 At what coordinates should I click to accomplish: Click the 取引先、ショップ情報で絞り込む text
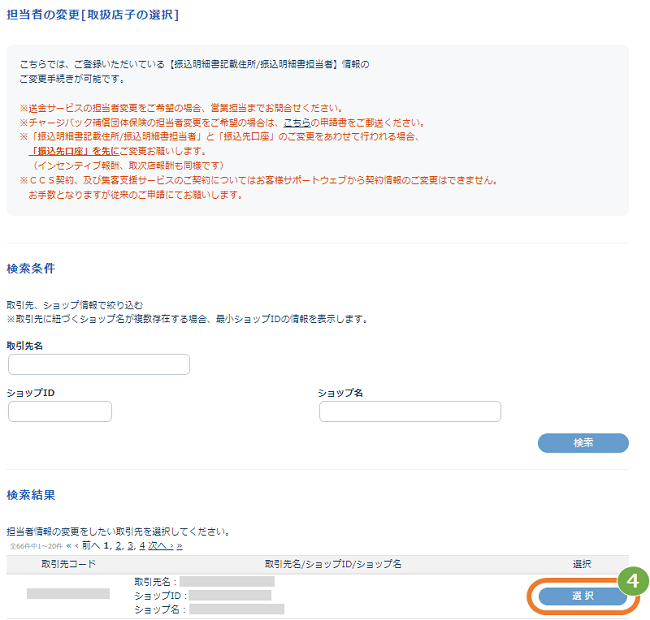click(x=75, y=305)
